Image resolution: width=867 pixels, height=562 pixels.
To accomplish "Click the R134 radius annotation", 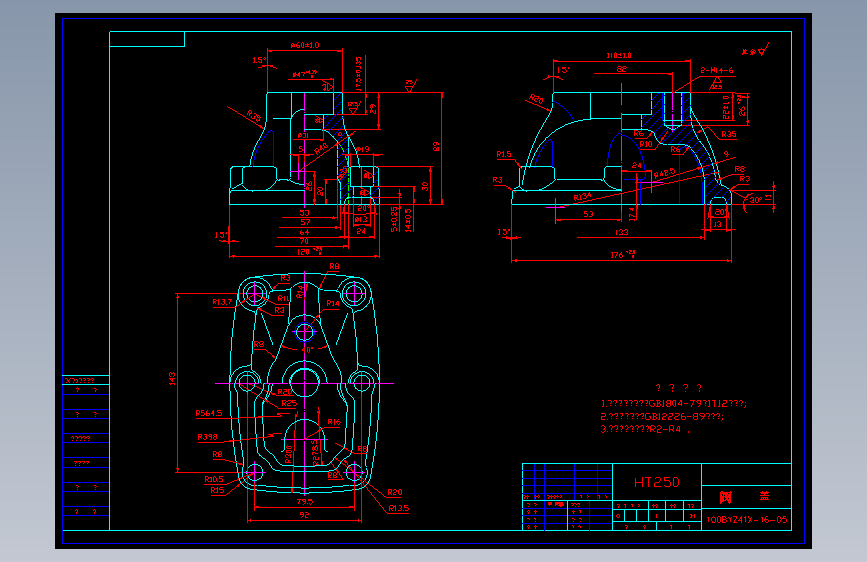I will [x=582, y=196].
